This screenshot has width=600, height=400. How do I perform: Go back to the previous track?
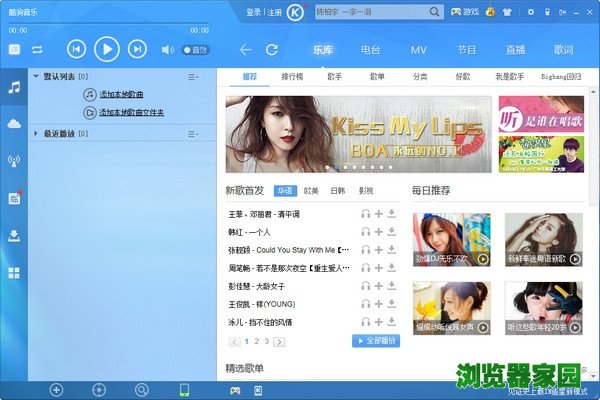click(x=77, y=49)
